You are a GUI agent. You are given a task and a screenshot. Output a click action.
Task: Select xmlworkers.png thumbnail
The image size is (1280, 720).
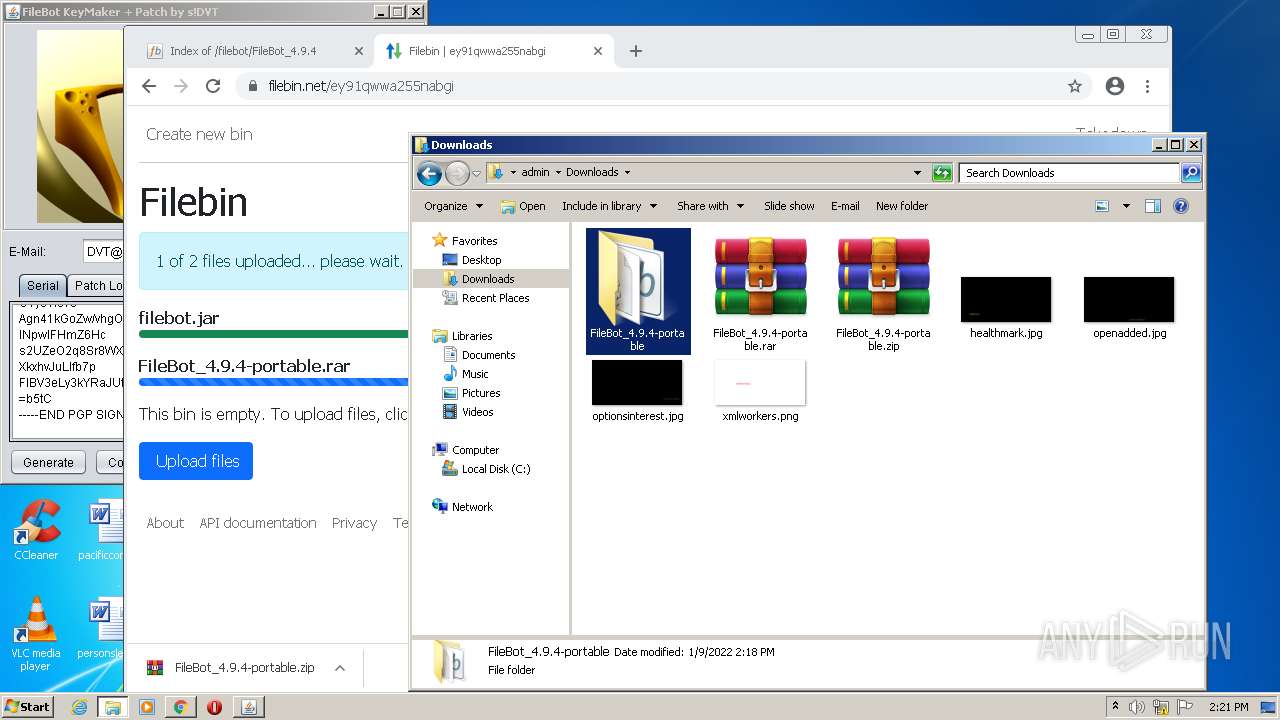pyautogui.click(x=760, y=382)
